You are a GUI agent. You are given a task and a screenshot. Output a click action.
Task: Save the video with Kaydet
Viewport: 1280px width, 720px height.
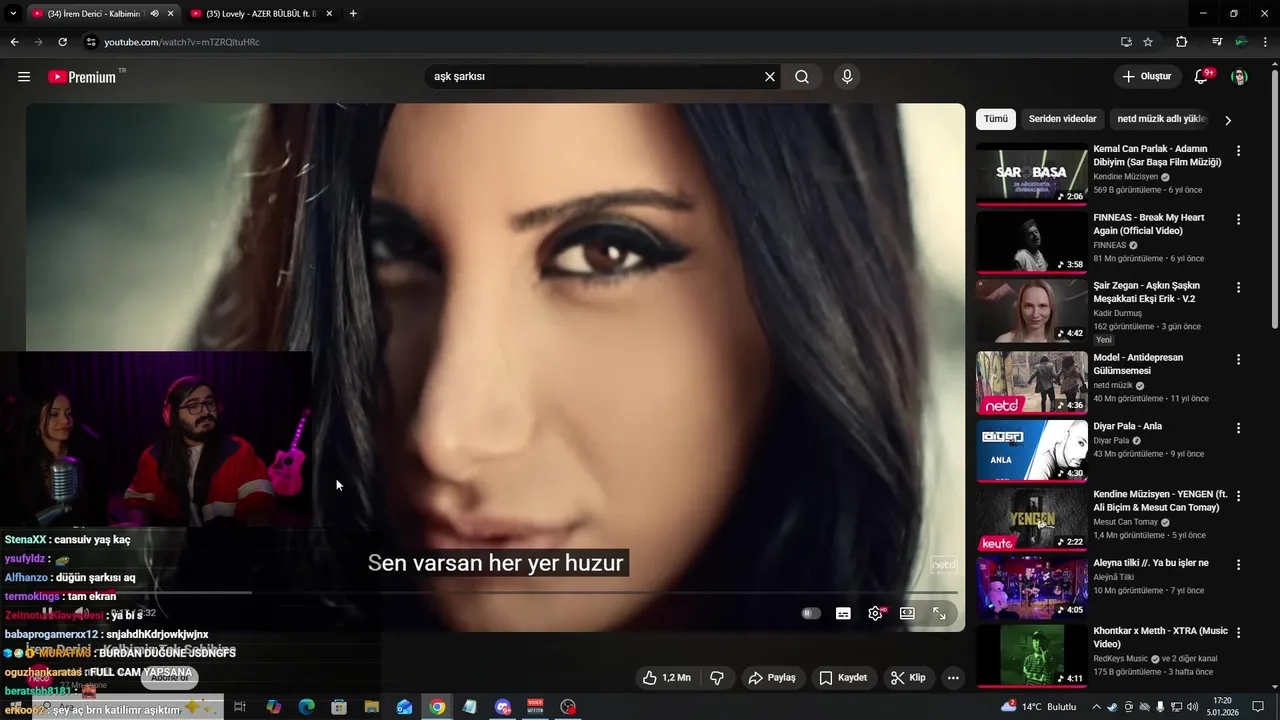click(x=843, y=677)
